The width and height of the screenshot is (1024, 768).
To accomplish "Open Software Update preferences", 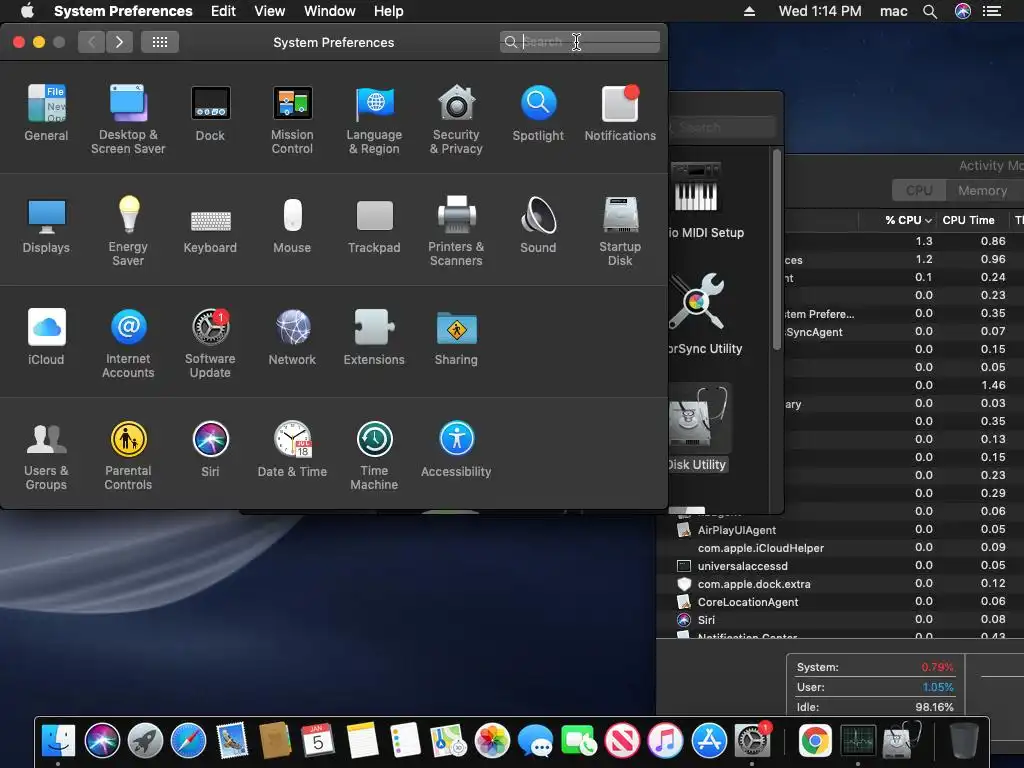I will (x=210, y=344).
